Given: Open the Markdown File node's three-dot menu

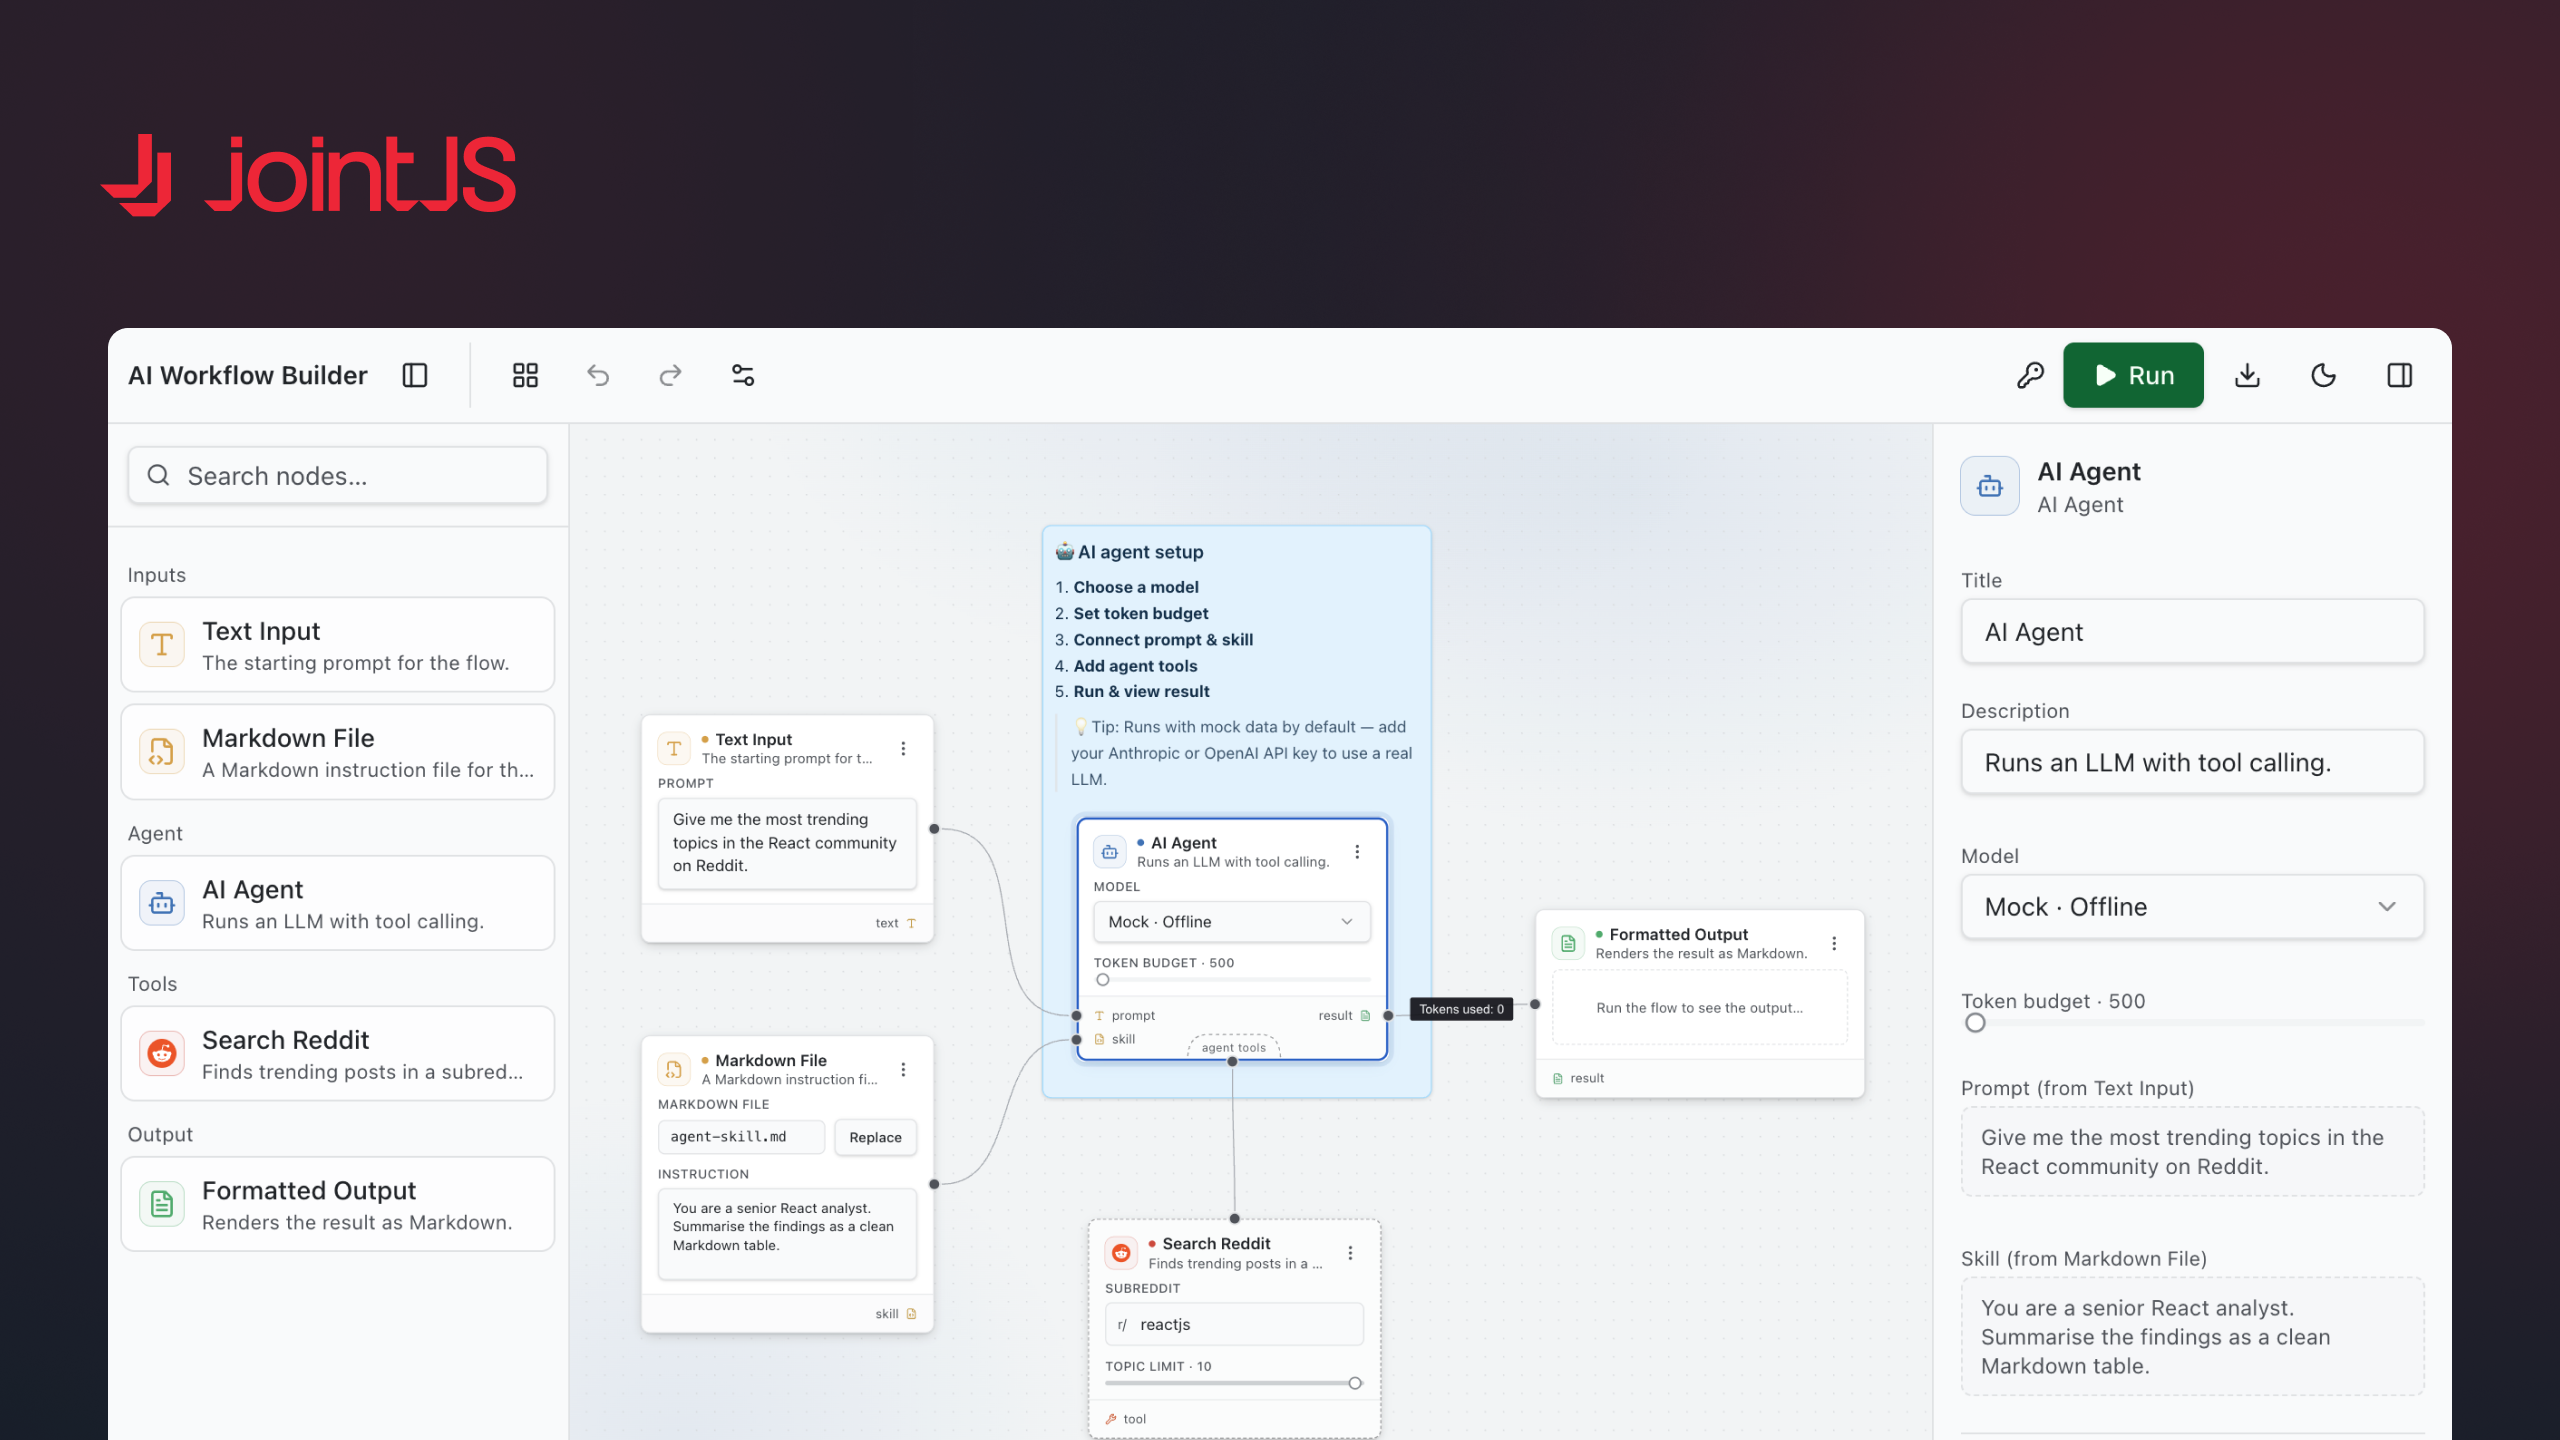Looking at the screenshot, I should click(903, 1069).
